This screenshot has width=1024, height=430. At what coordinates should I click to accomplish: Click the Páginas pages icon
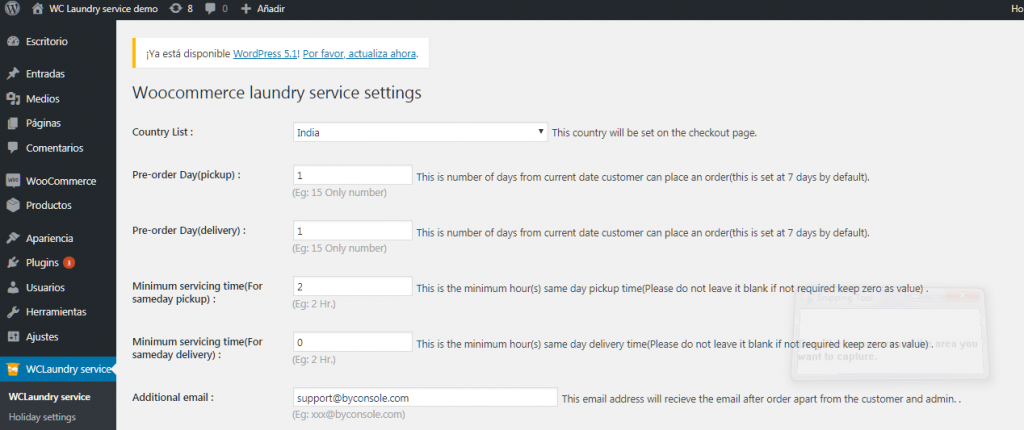click(12, 123)
